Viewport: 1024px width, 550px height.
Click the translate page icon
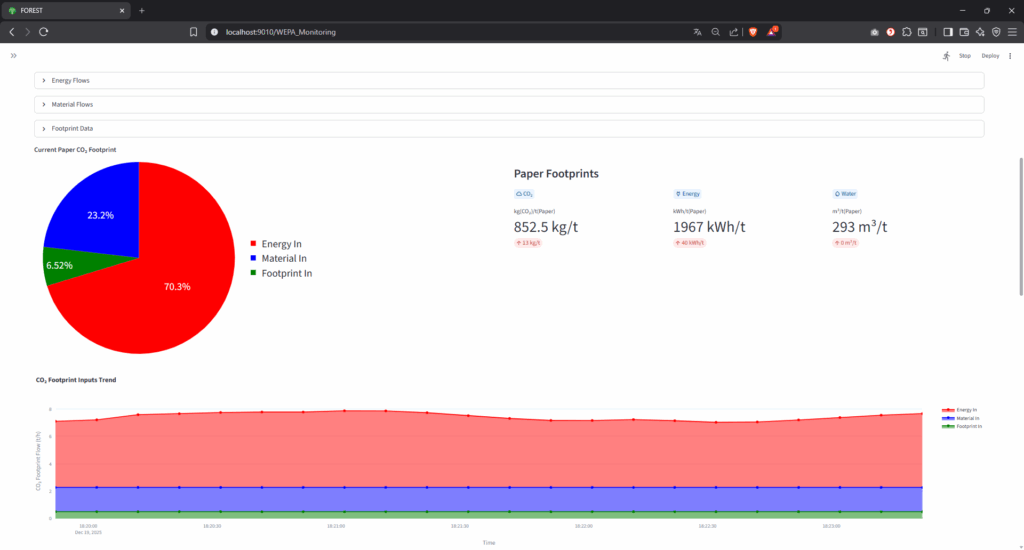(x=697, y=32)
